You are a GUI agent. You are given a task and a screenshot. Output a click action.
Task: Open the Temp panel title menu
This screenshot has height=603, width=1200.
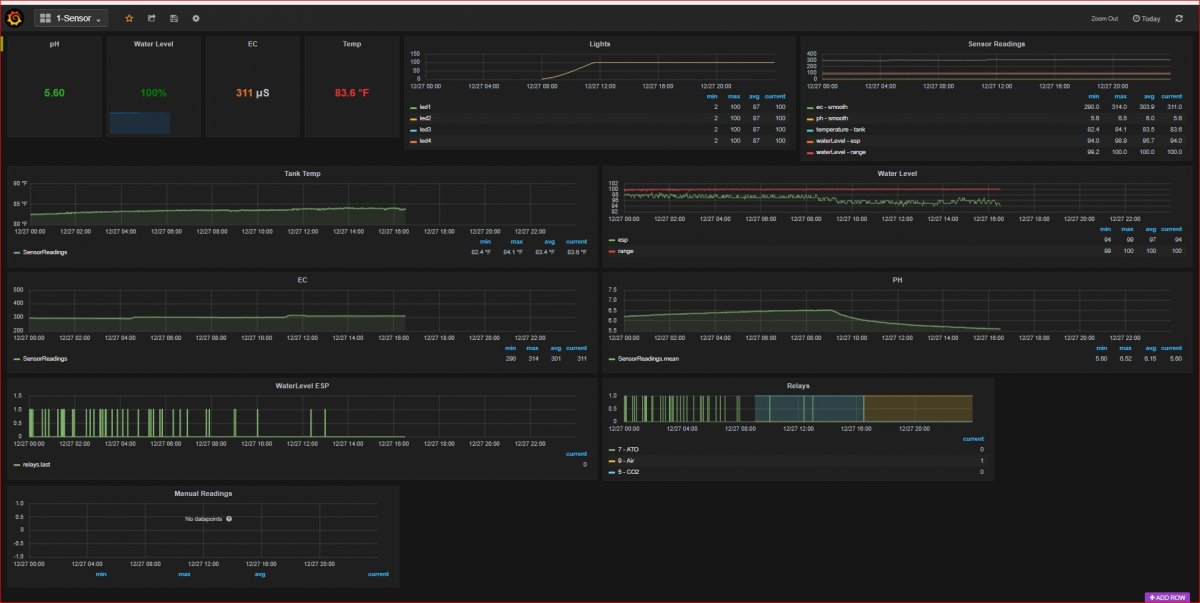point(351,44)
